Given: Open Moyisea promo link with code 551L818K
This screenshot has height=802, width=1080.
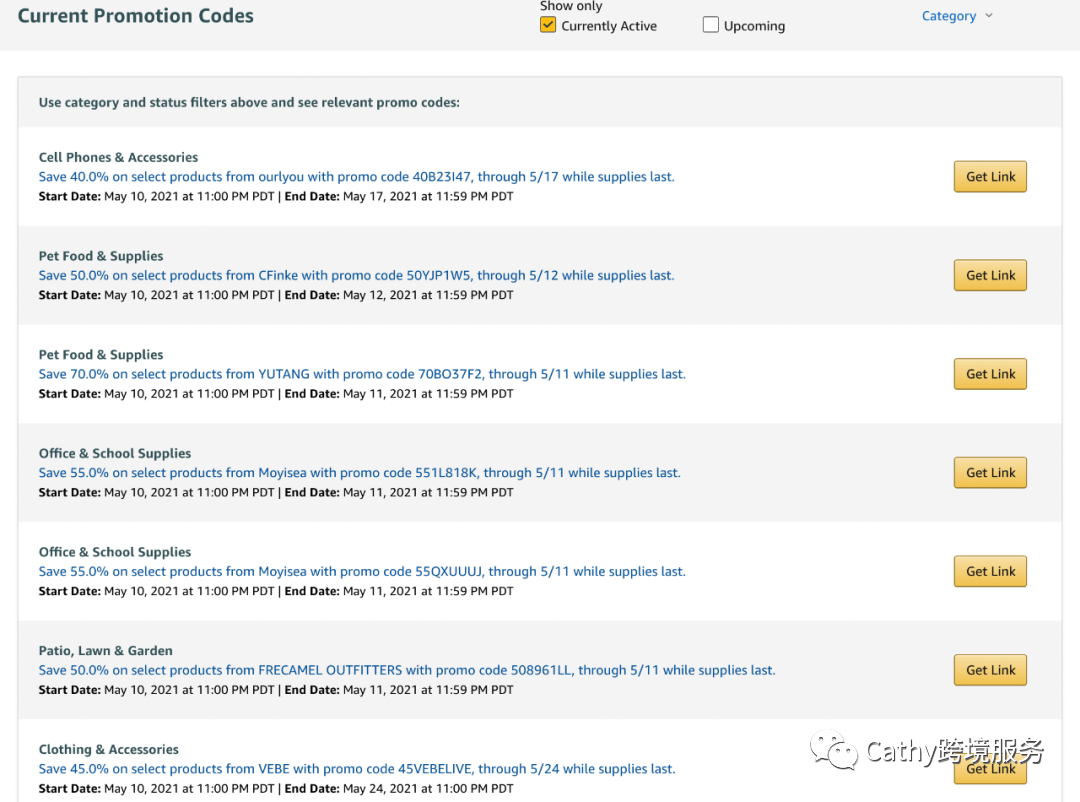Looking at the screenshot, I should (359, 473).
